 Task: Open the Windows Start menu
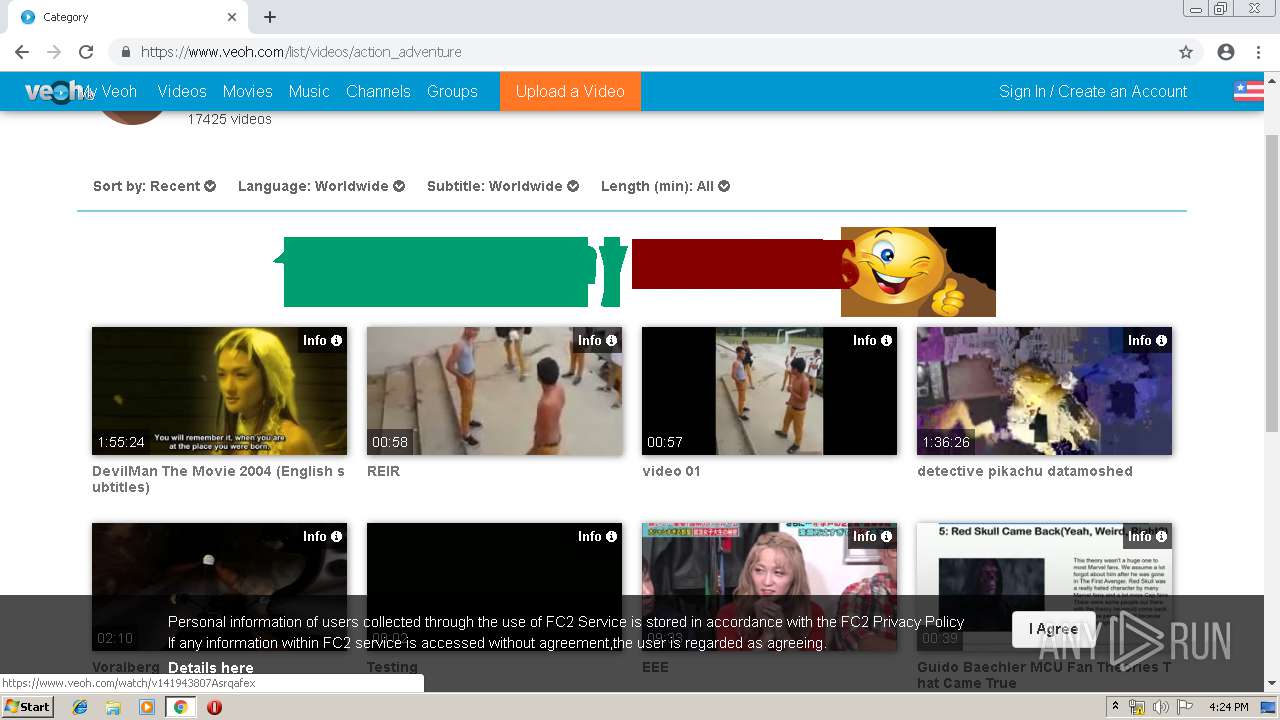(x=27, y=707)
